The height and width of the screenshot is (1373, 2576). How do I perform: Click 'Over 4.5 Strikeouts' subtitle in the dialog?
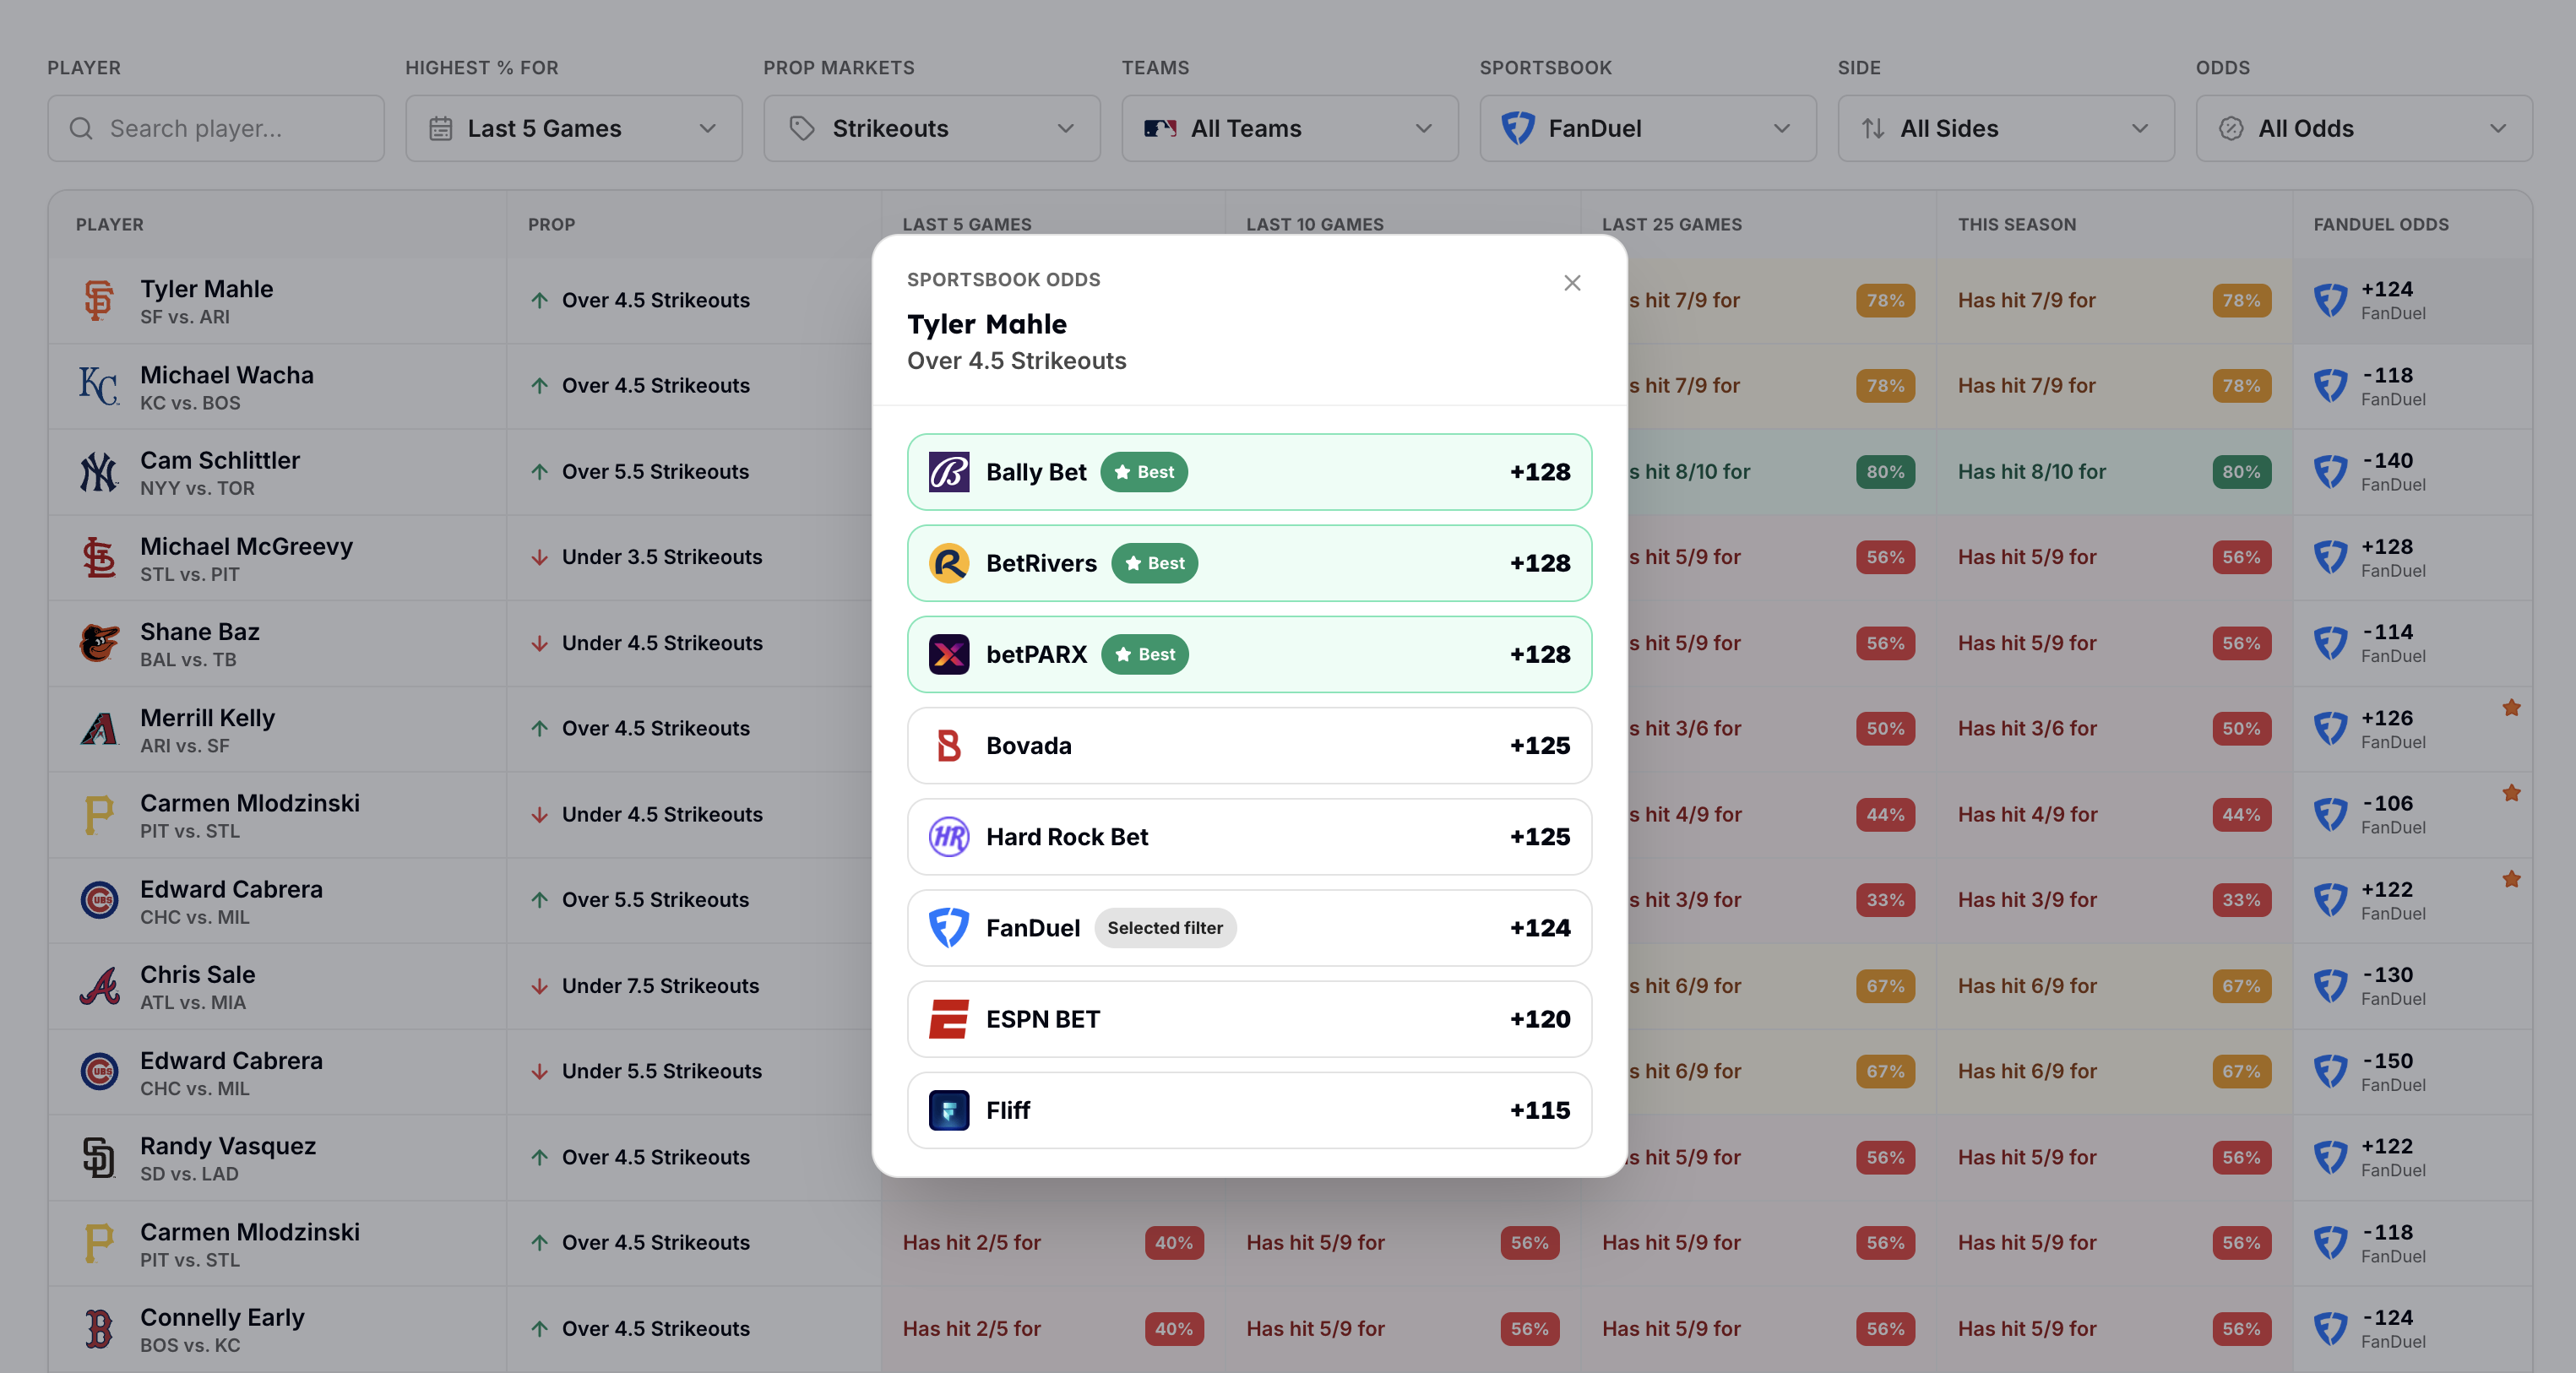tap(1016, 361)
